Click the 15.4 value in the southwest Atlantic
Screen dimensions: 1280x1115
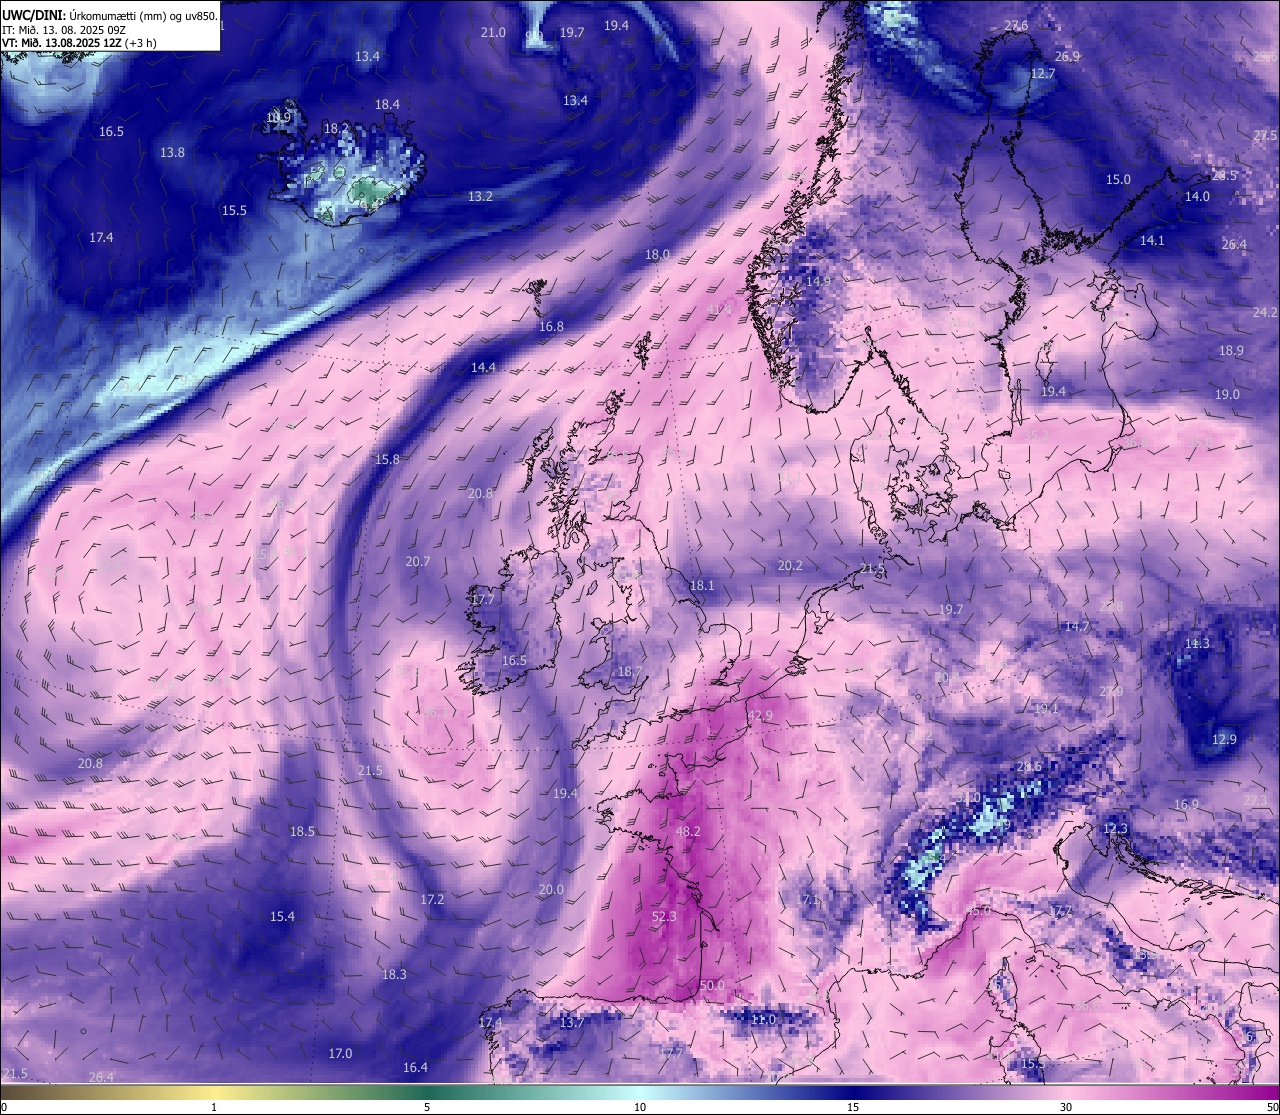click(x=282, y=916)
